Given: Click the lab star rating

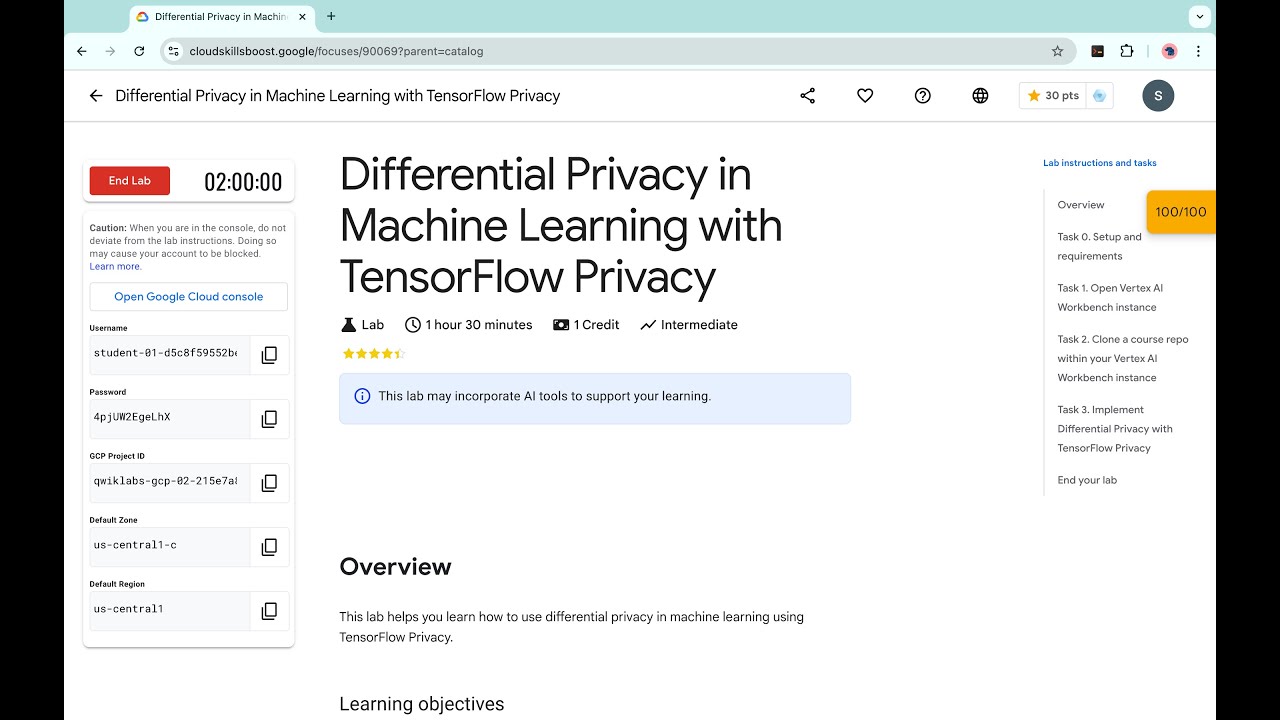Looking at the screenshot, I should pos(373,353).
